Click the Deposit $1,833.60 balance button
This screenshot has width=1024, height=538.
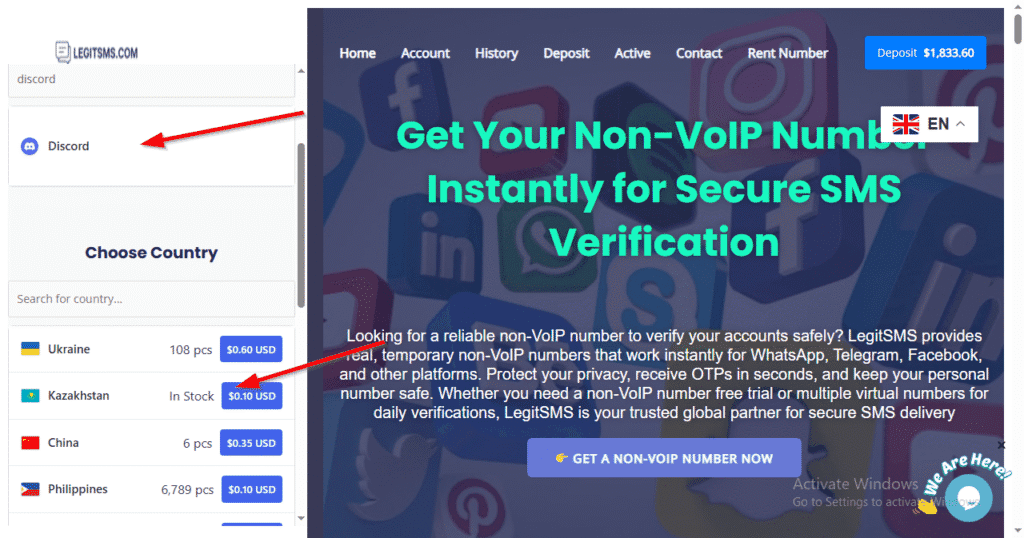(925, 53)
